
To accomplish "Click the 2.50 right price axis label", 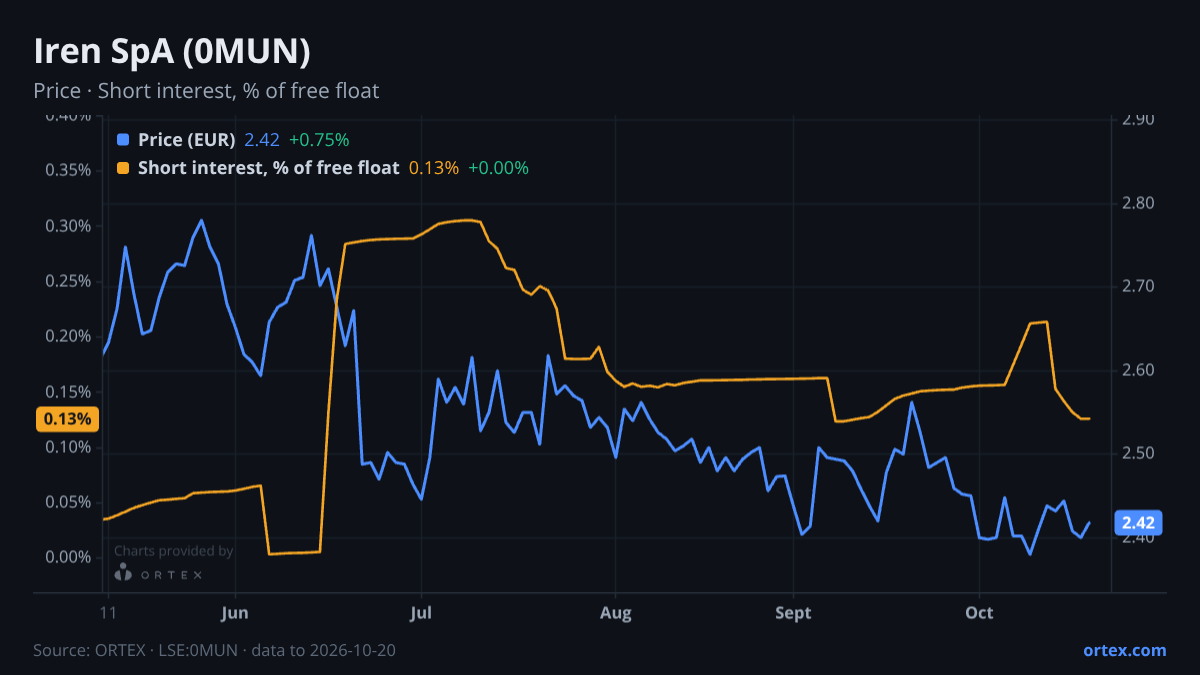I will [x=1139, y=454].
